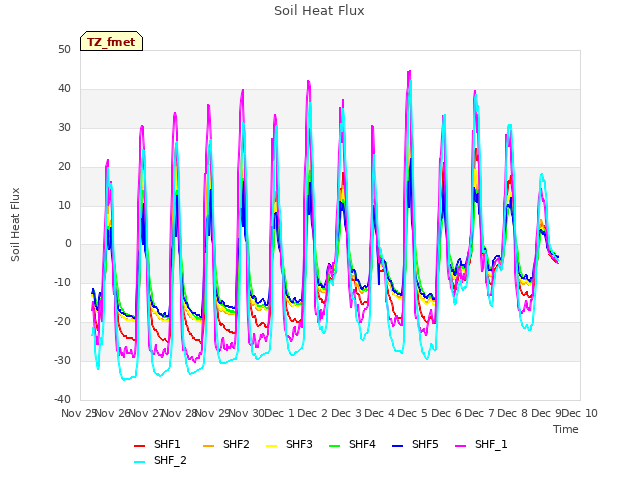Click the -20 y-axis tick label
The image size is (640, 480).
[62, 322]
